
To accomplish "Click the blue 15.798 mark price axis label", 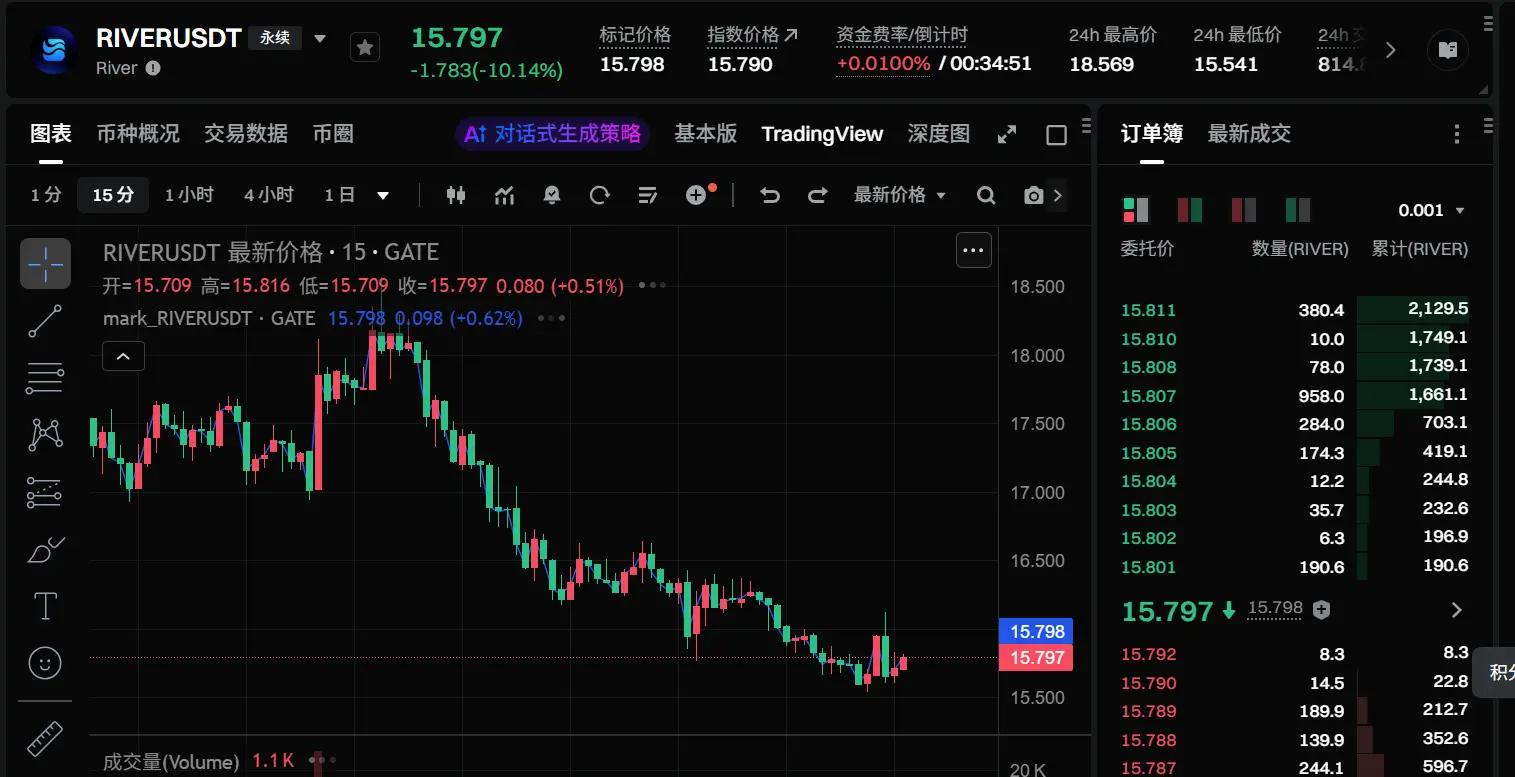I will coord(1036,632).
